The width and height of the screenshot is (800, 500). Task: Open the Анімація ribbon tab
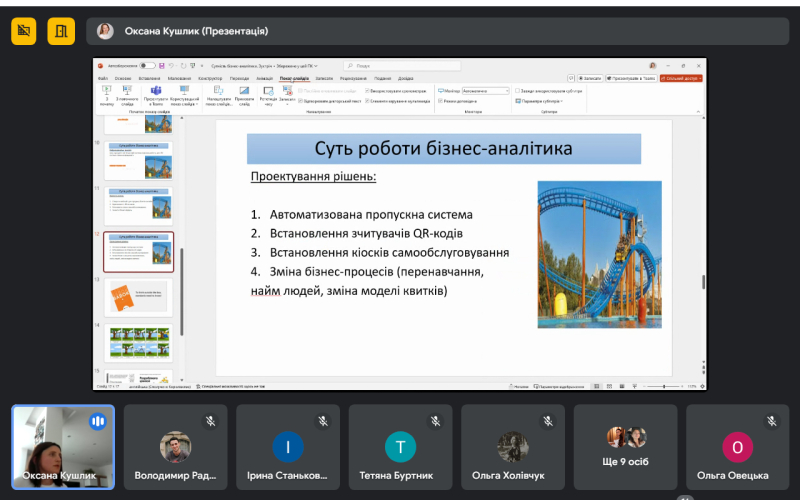tap(264, 79)
